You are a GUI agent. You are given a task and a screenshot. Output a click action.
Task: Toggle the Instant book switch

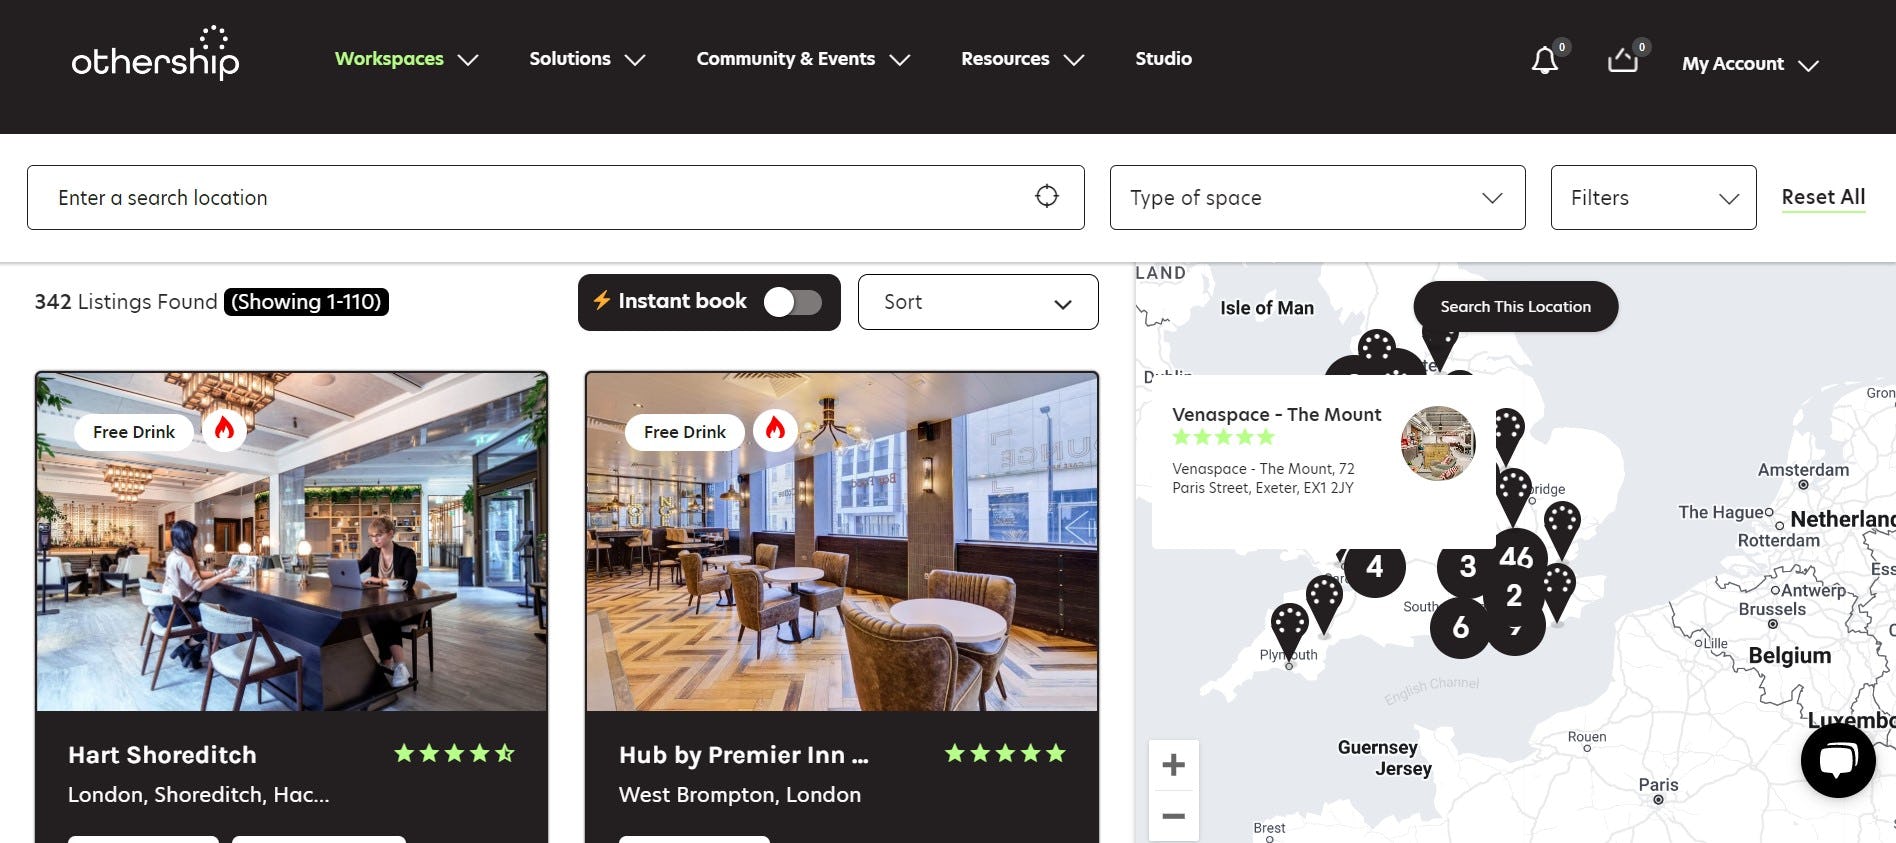click(793, 302)
